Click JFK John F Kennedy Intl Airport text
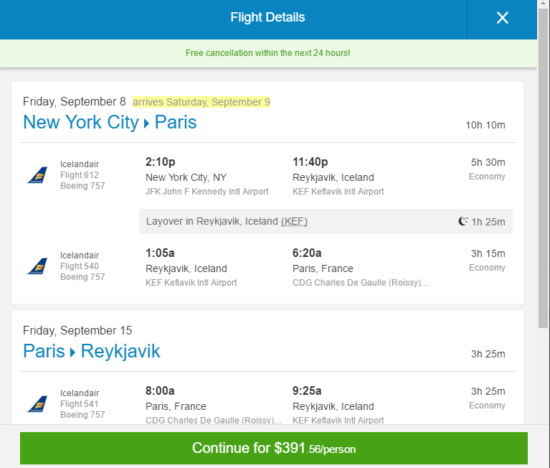Screen dimensions: 550x468 click(x=207, y=192)
